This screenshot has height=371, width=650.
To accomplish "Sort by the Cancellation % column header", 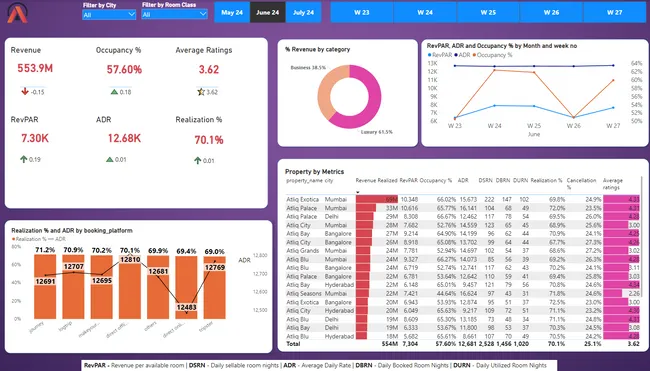I will coord(581,184).
